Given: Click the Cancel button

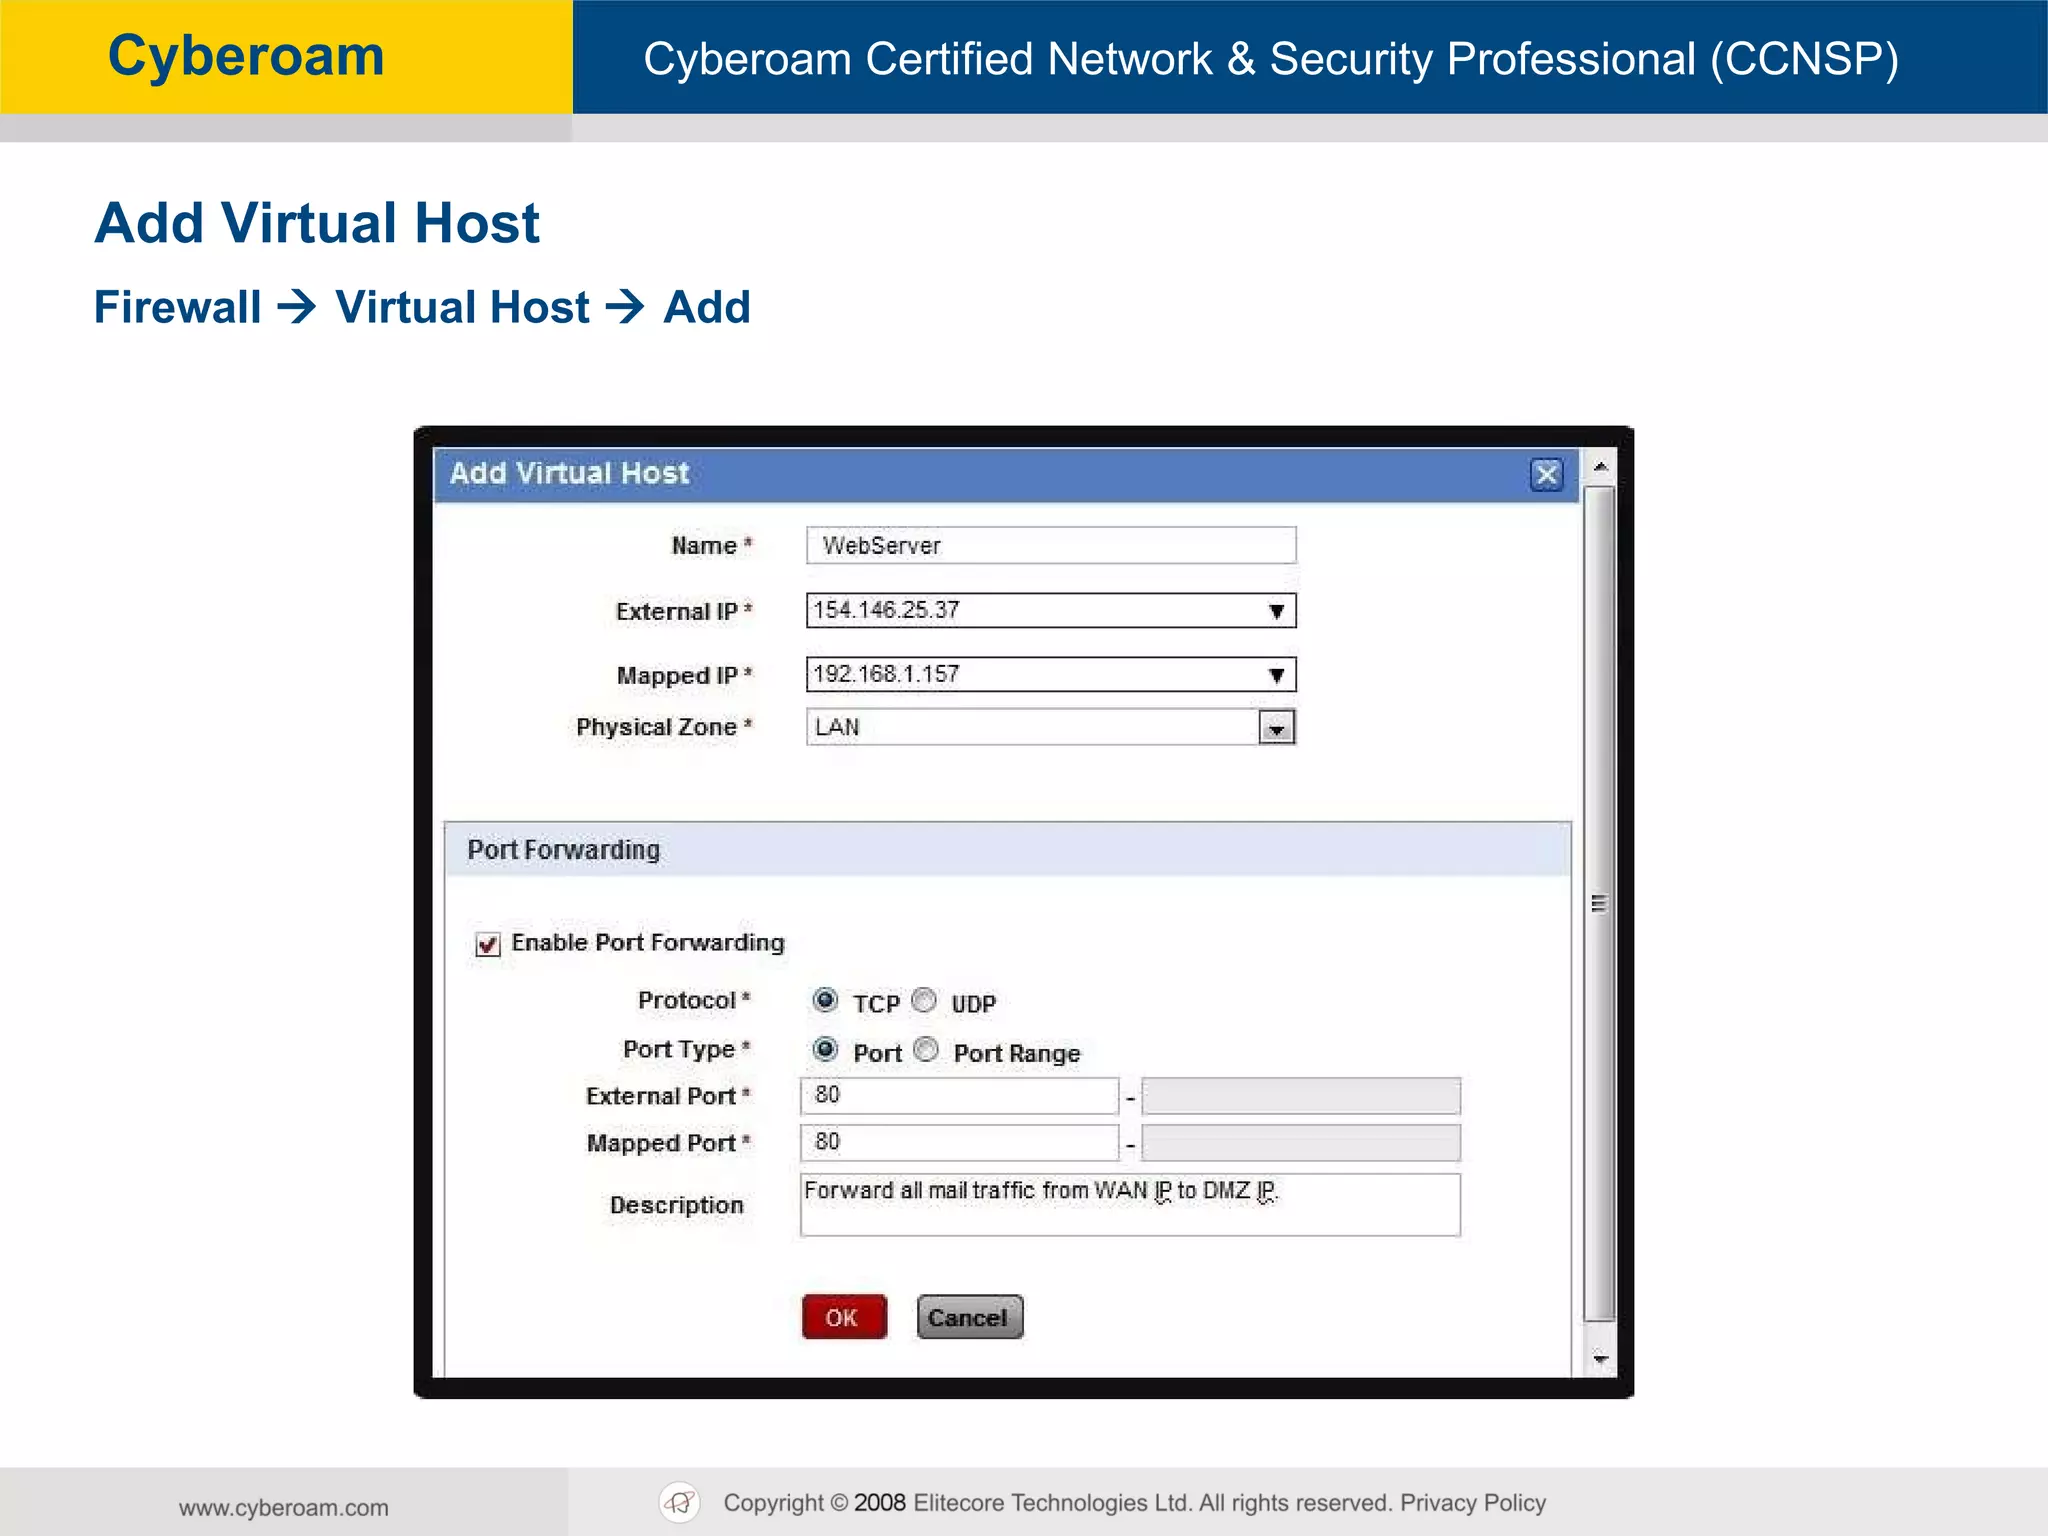Looking at the screenshot, I should [x=969, y=1317].
